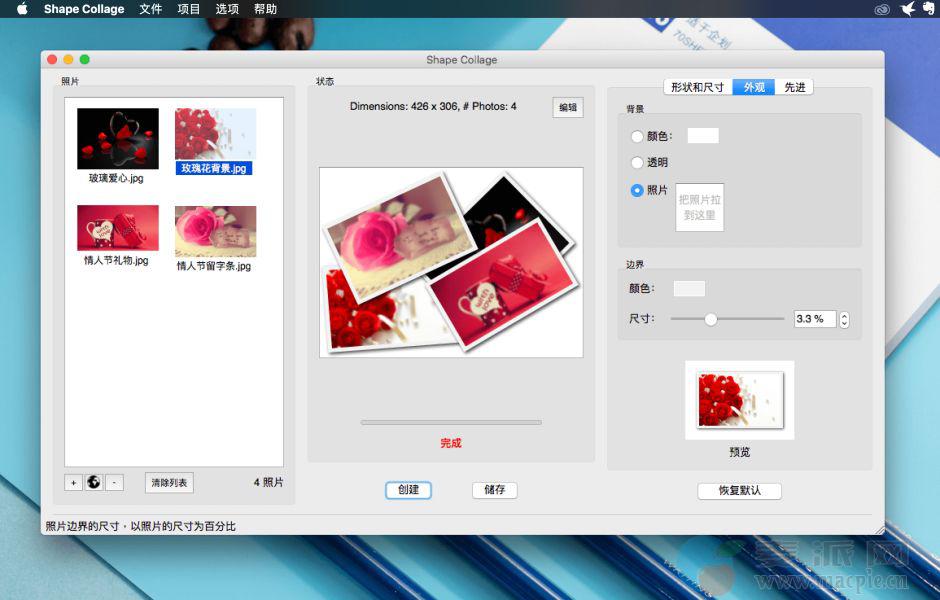Click the bird icon in menu bar
The height and width of the screenshot is (600, 940).
[x=907, y=9]
